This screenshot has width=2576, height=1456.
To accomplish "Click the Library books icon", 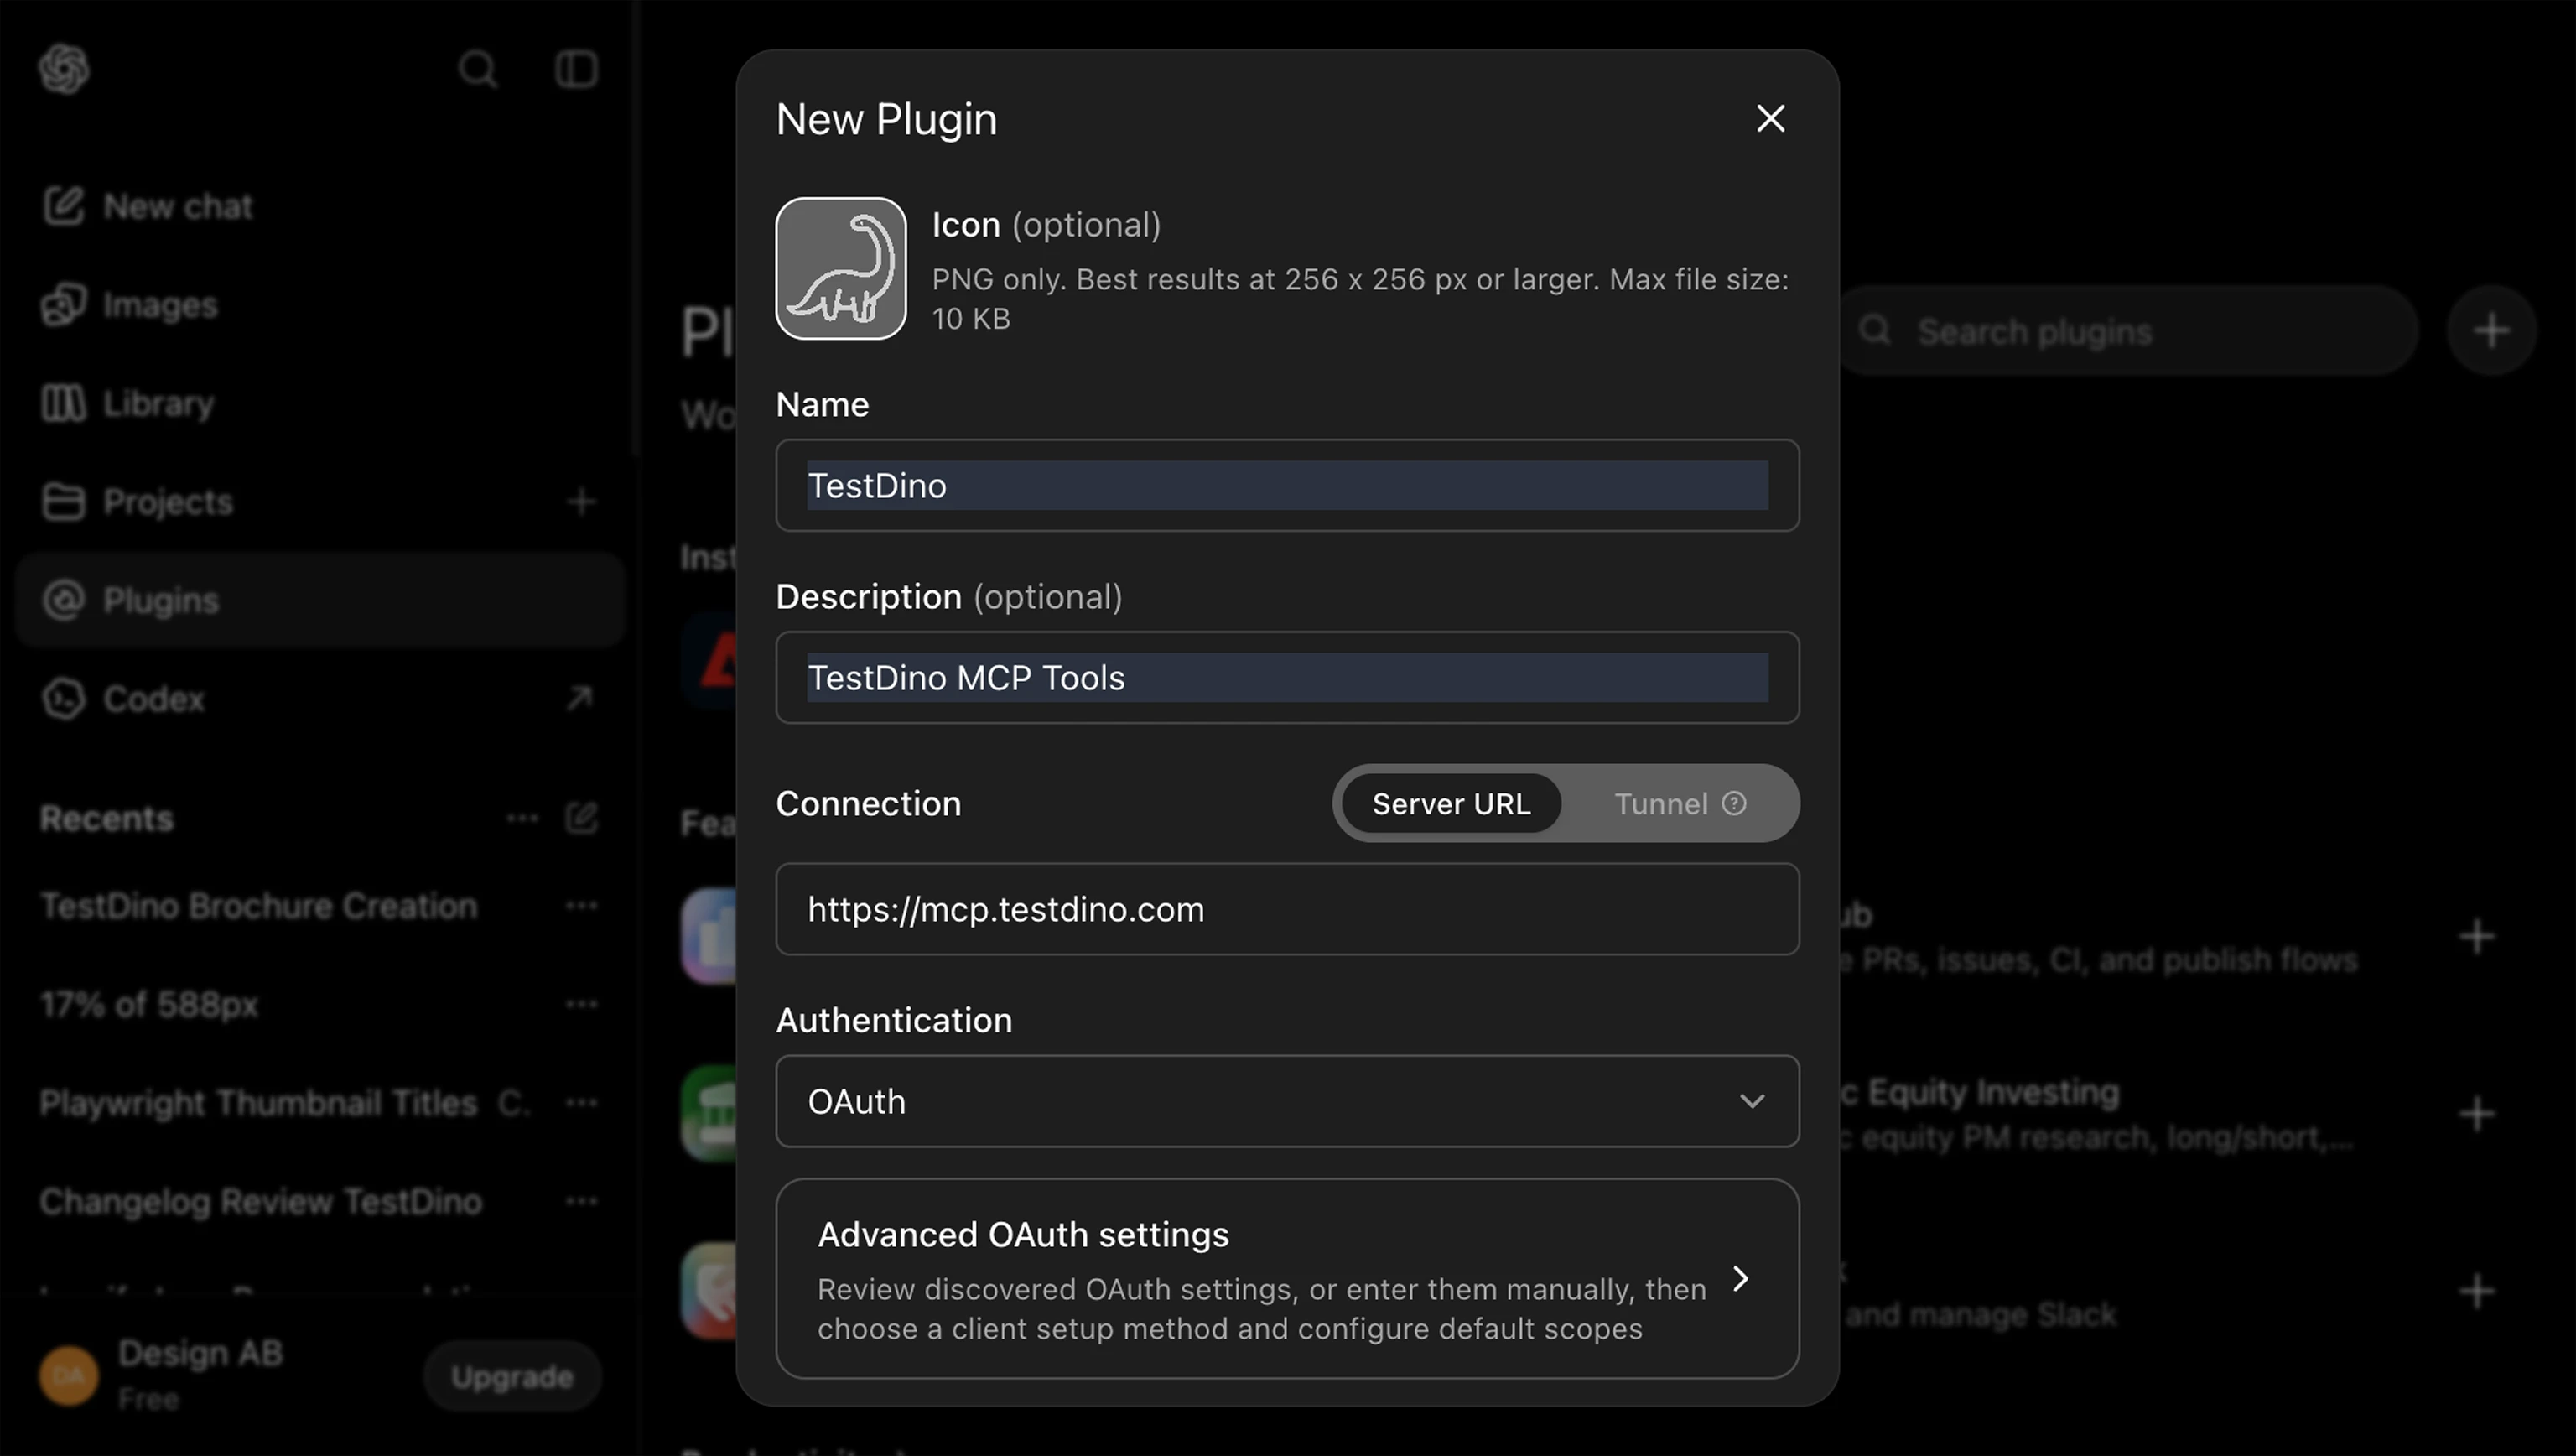I will click(64, 403).
